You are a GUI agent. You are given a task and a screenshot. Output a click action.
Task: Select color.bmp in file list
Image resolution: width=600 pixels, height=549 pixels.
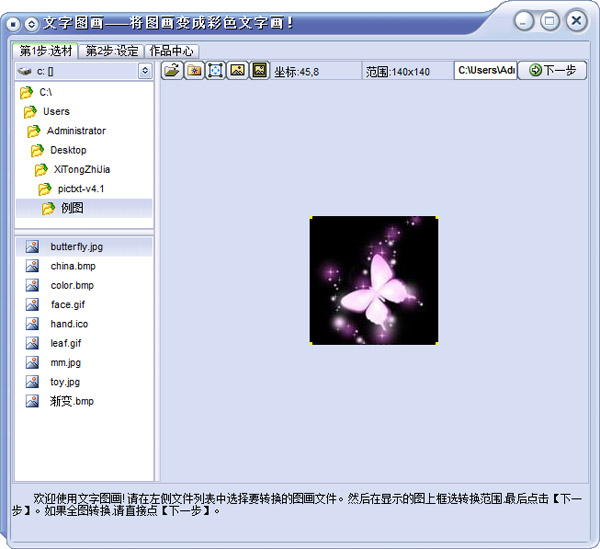pos(84,285)
